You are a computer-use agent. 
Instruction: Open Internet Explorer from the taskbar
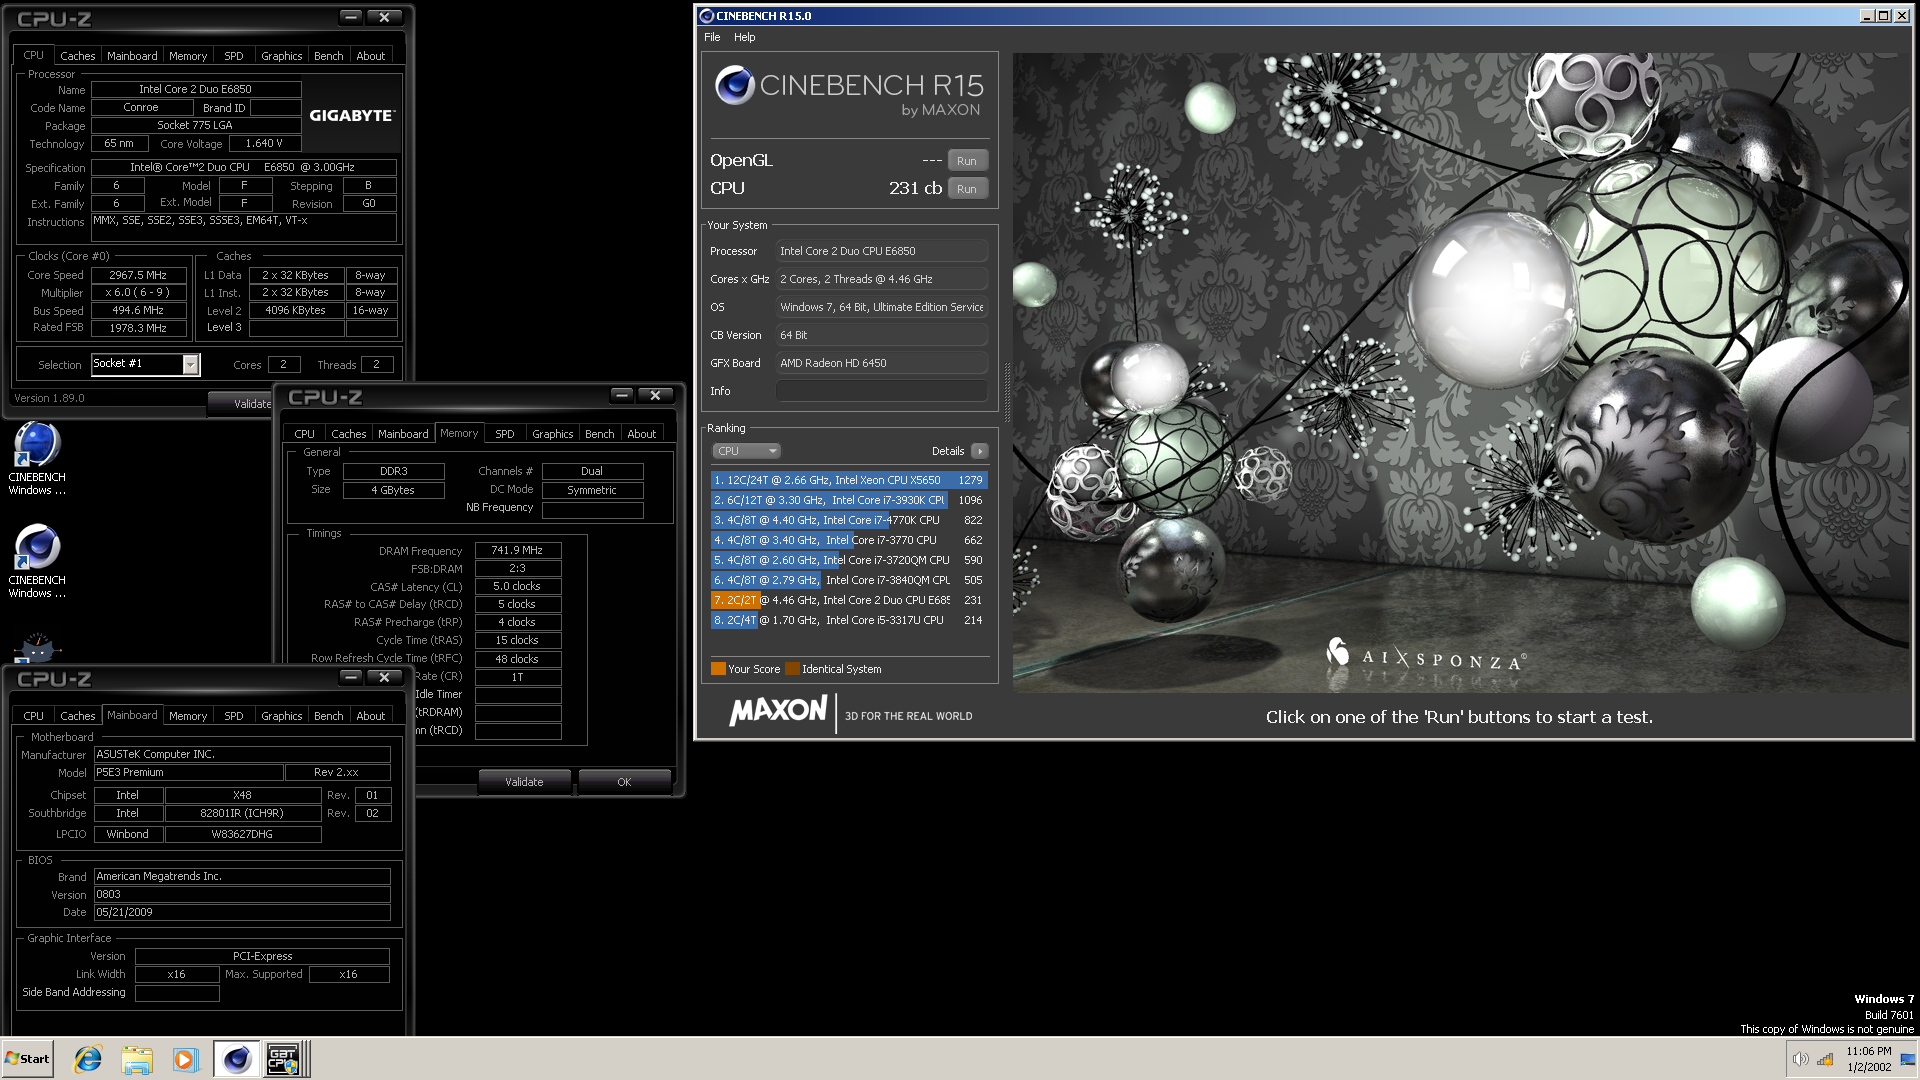tap(88, 1059)
